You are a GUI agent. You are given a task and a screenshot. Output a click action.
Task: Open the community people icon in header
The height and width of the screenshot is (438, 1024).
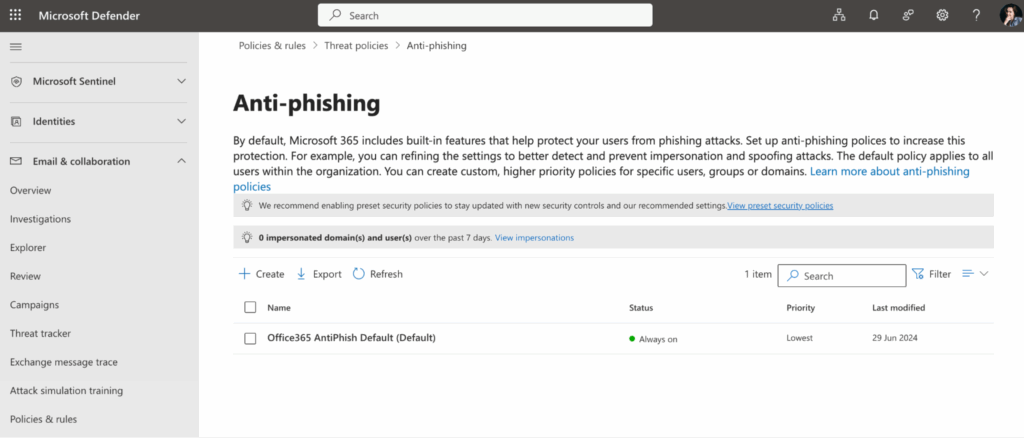point(908,16)
